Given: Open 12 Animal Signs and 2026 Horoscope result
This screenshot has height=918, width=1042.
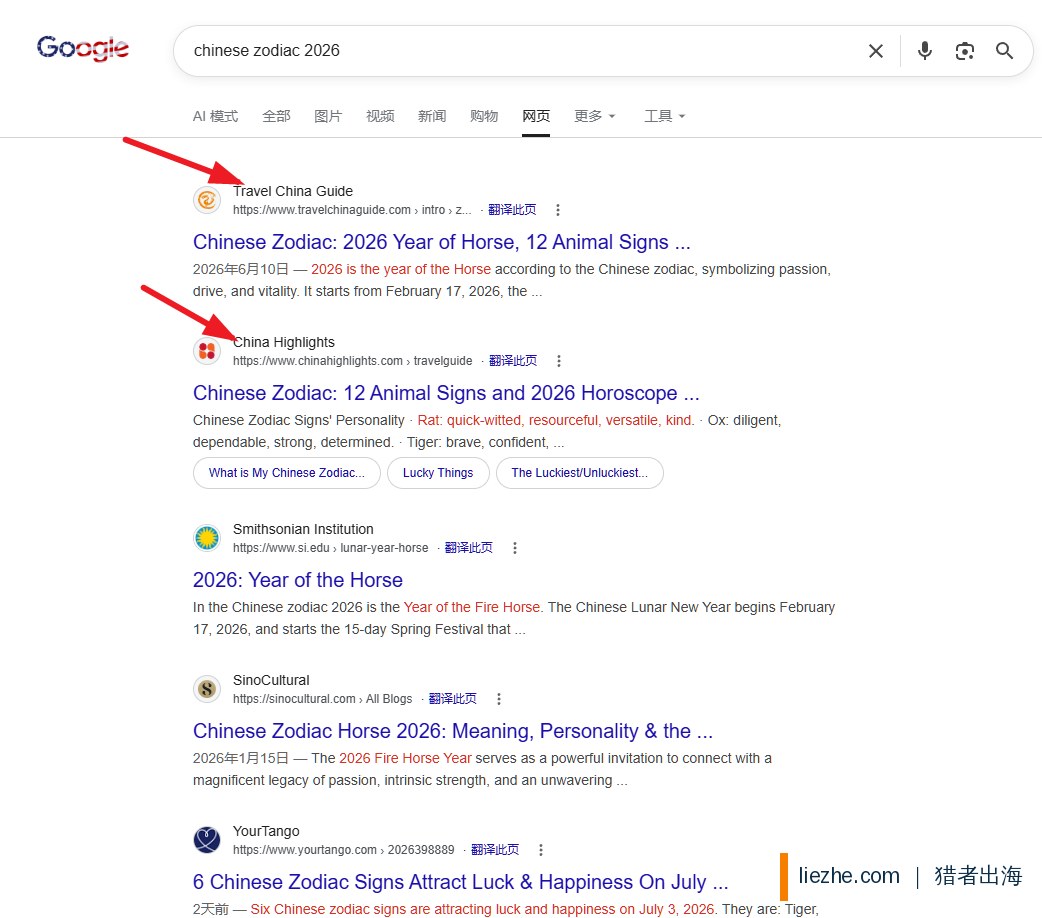Looking at the screenshot, I should coord(446,393).
